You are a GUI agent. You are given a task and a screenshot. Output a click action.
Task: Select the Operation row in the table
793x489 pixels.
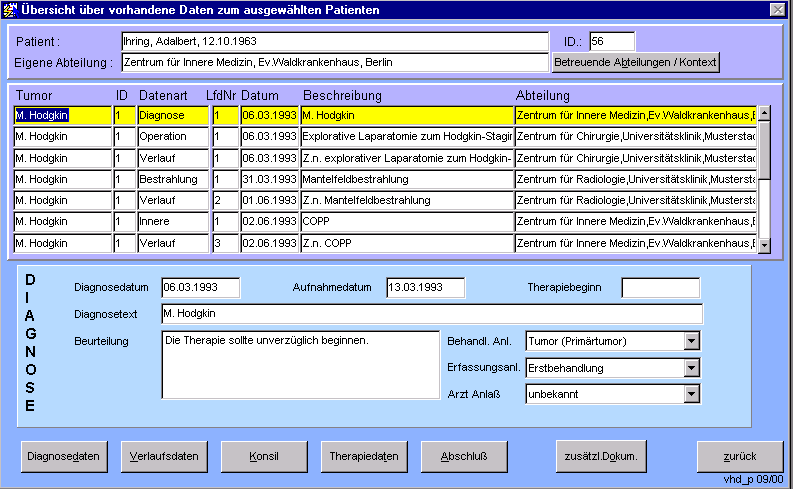pyautogui.click(x=162, y=136)
